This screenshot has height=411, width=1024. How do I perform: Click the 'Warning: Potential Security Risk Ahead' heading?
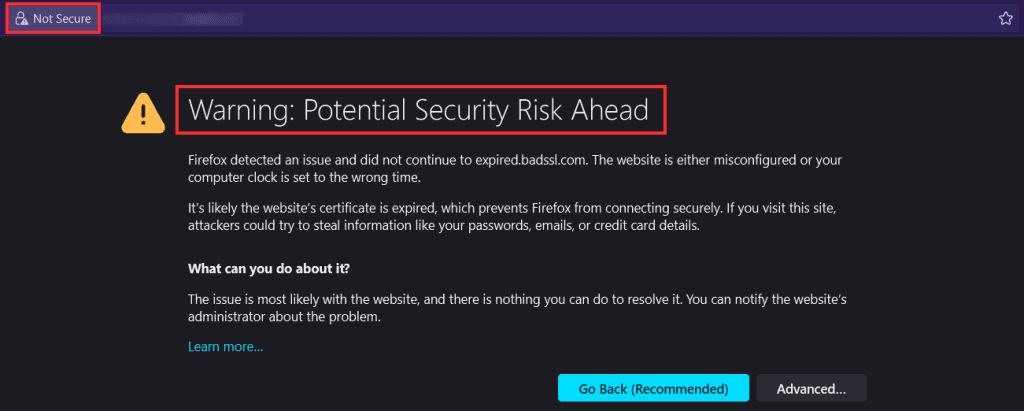419,110
